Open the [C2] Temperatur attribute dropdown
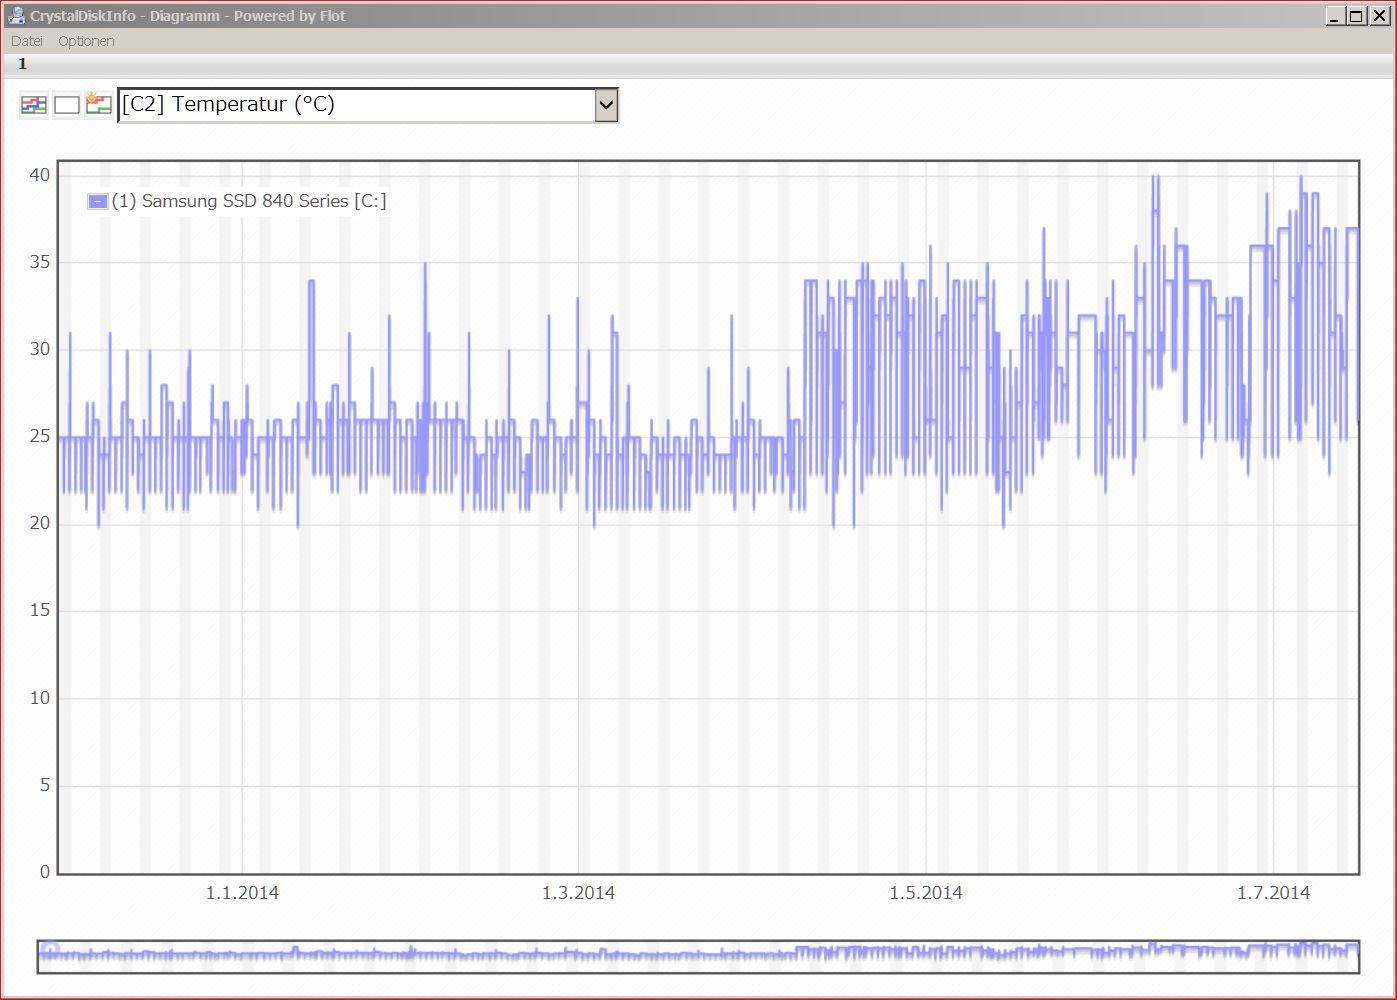 coord(368,105)
